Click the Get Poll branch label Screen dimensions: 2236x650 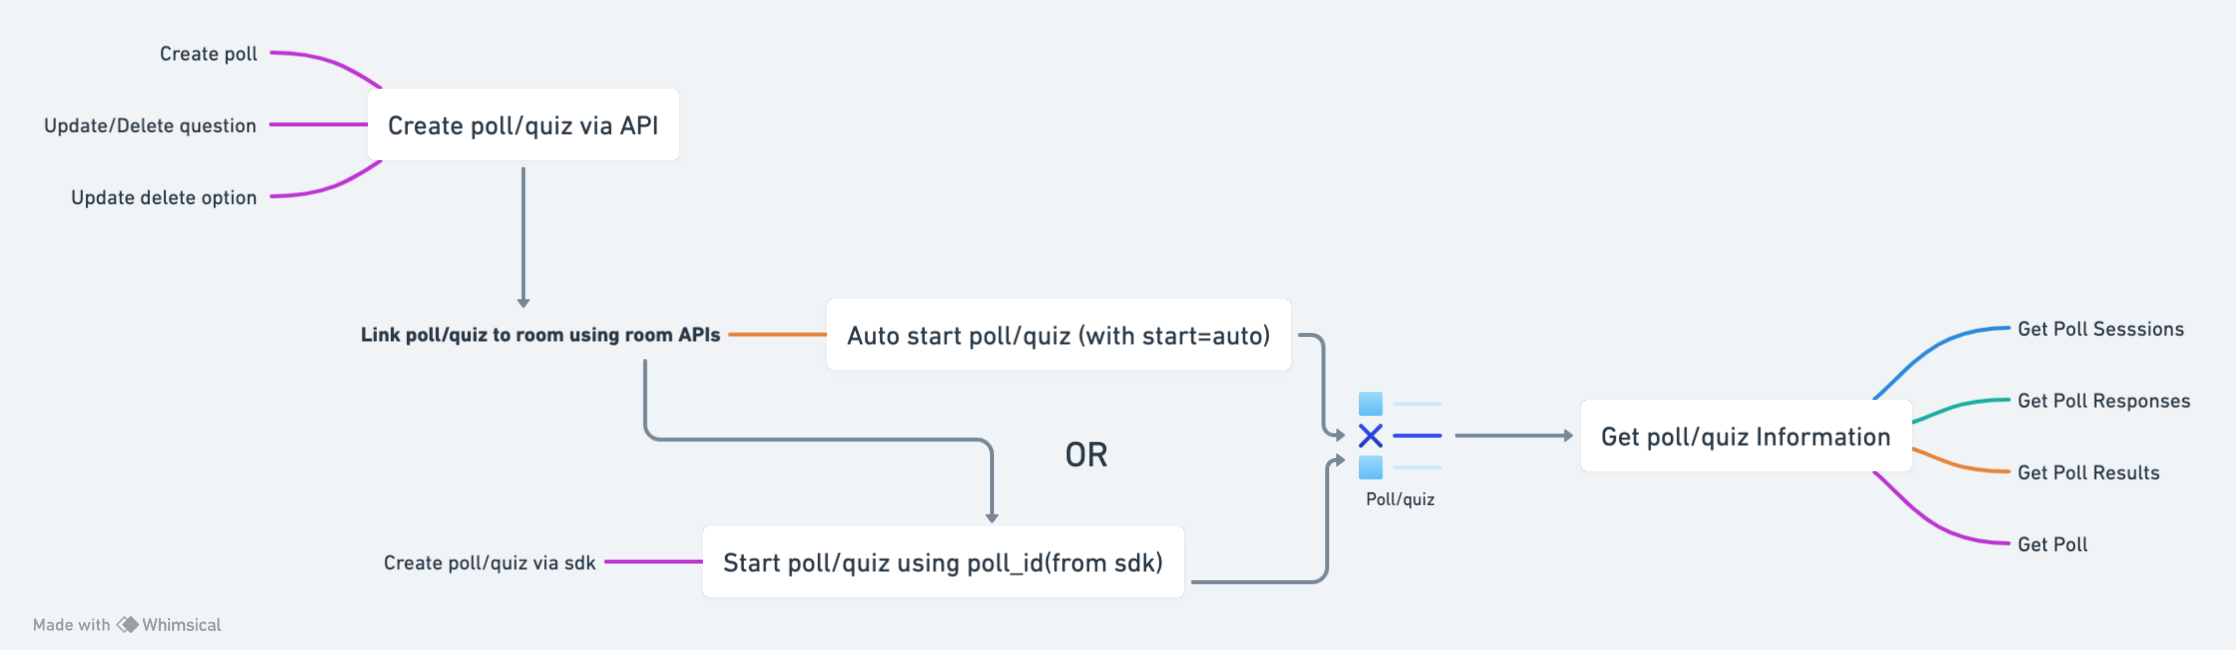tap(2052, 545)
